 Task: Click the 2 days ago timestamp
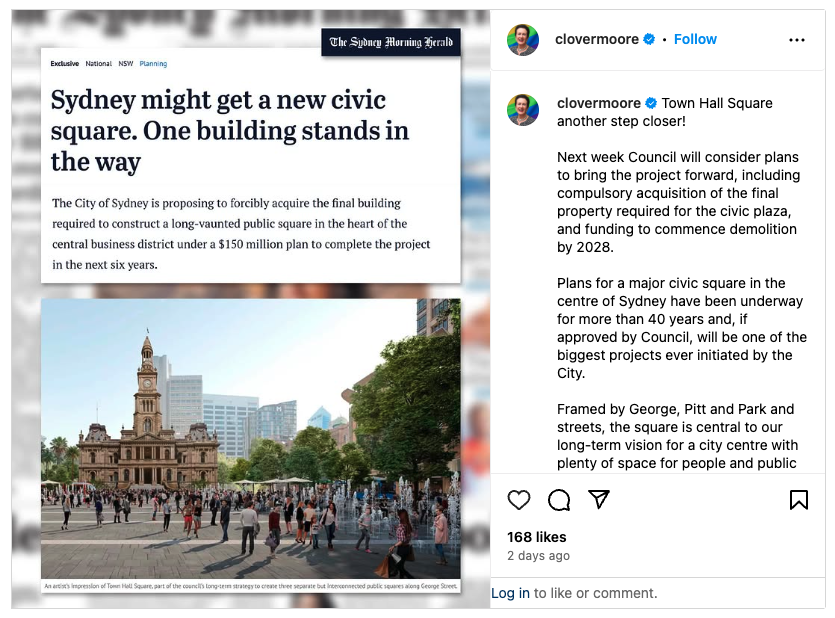click(x=538, y=556)
